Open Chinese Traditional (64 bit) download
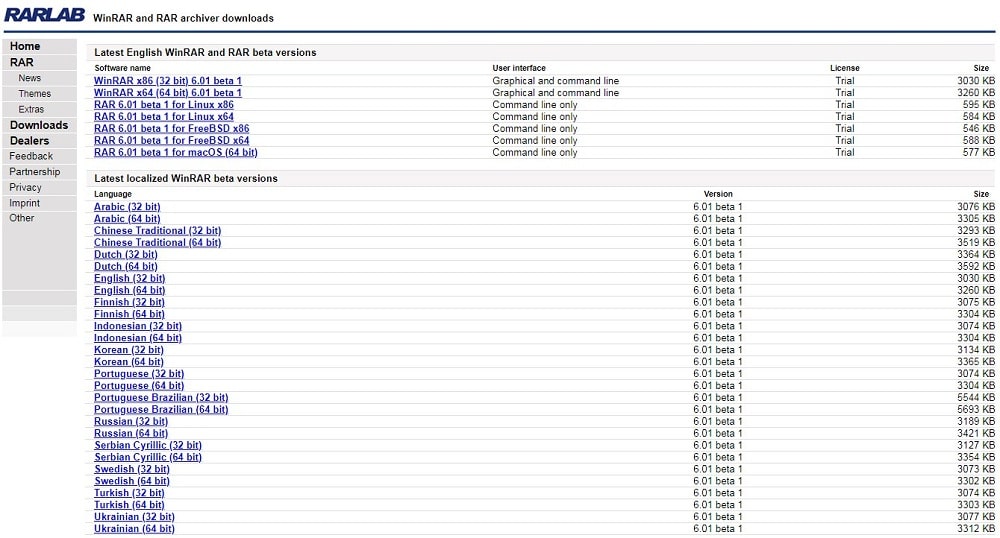Image resolution: width=1000 pixels, height=538 pixels. pyautogui.click(x=158, y=243)
